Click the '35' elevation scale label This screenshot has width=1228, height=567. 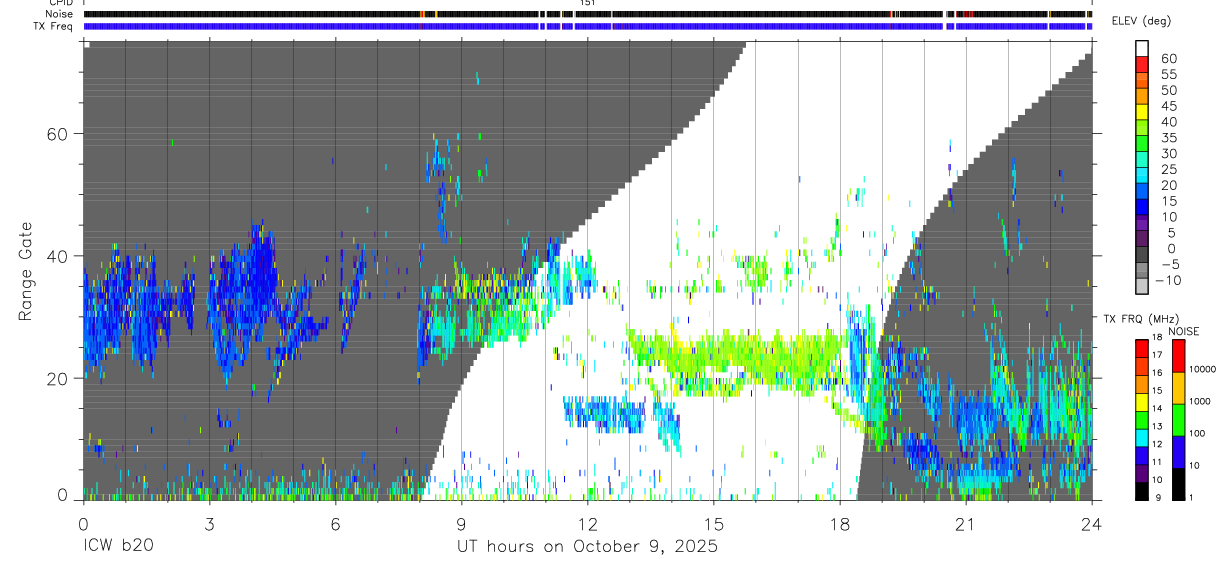(x=1168, y=137)
